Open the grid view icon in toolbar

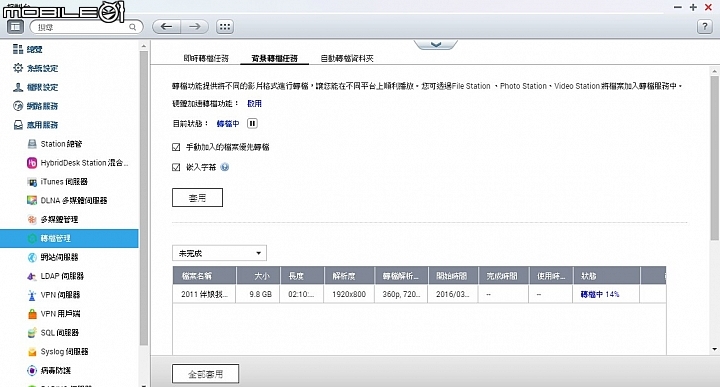[x=225, y=27]
